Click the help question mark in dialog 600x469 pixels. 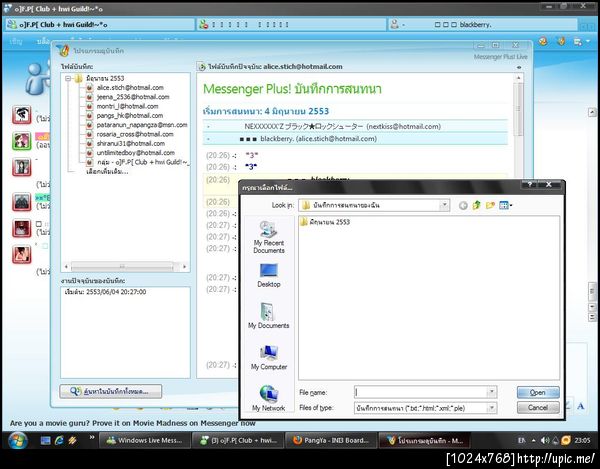(x=530, y=185)
